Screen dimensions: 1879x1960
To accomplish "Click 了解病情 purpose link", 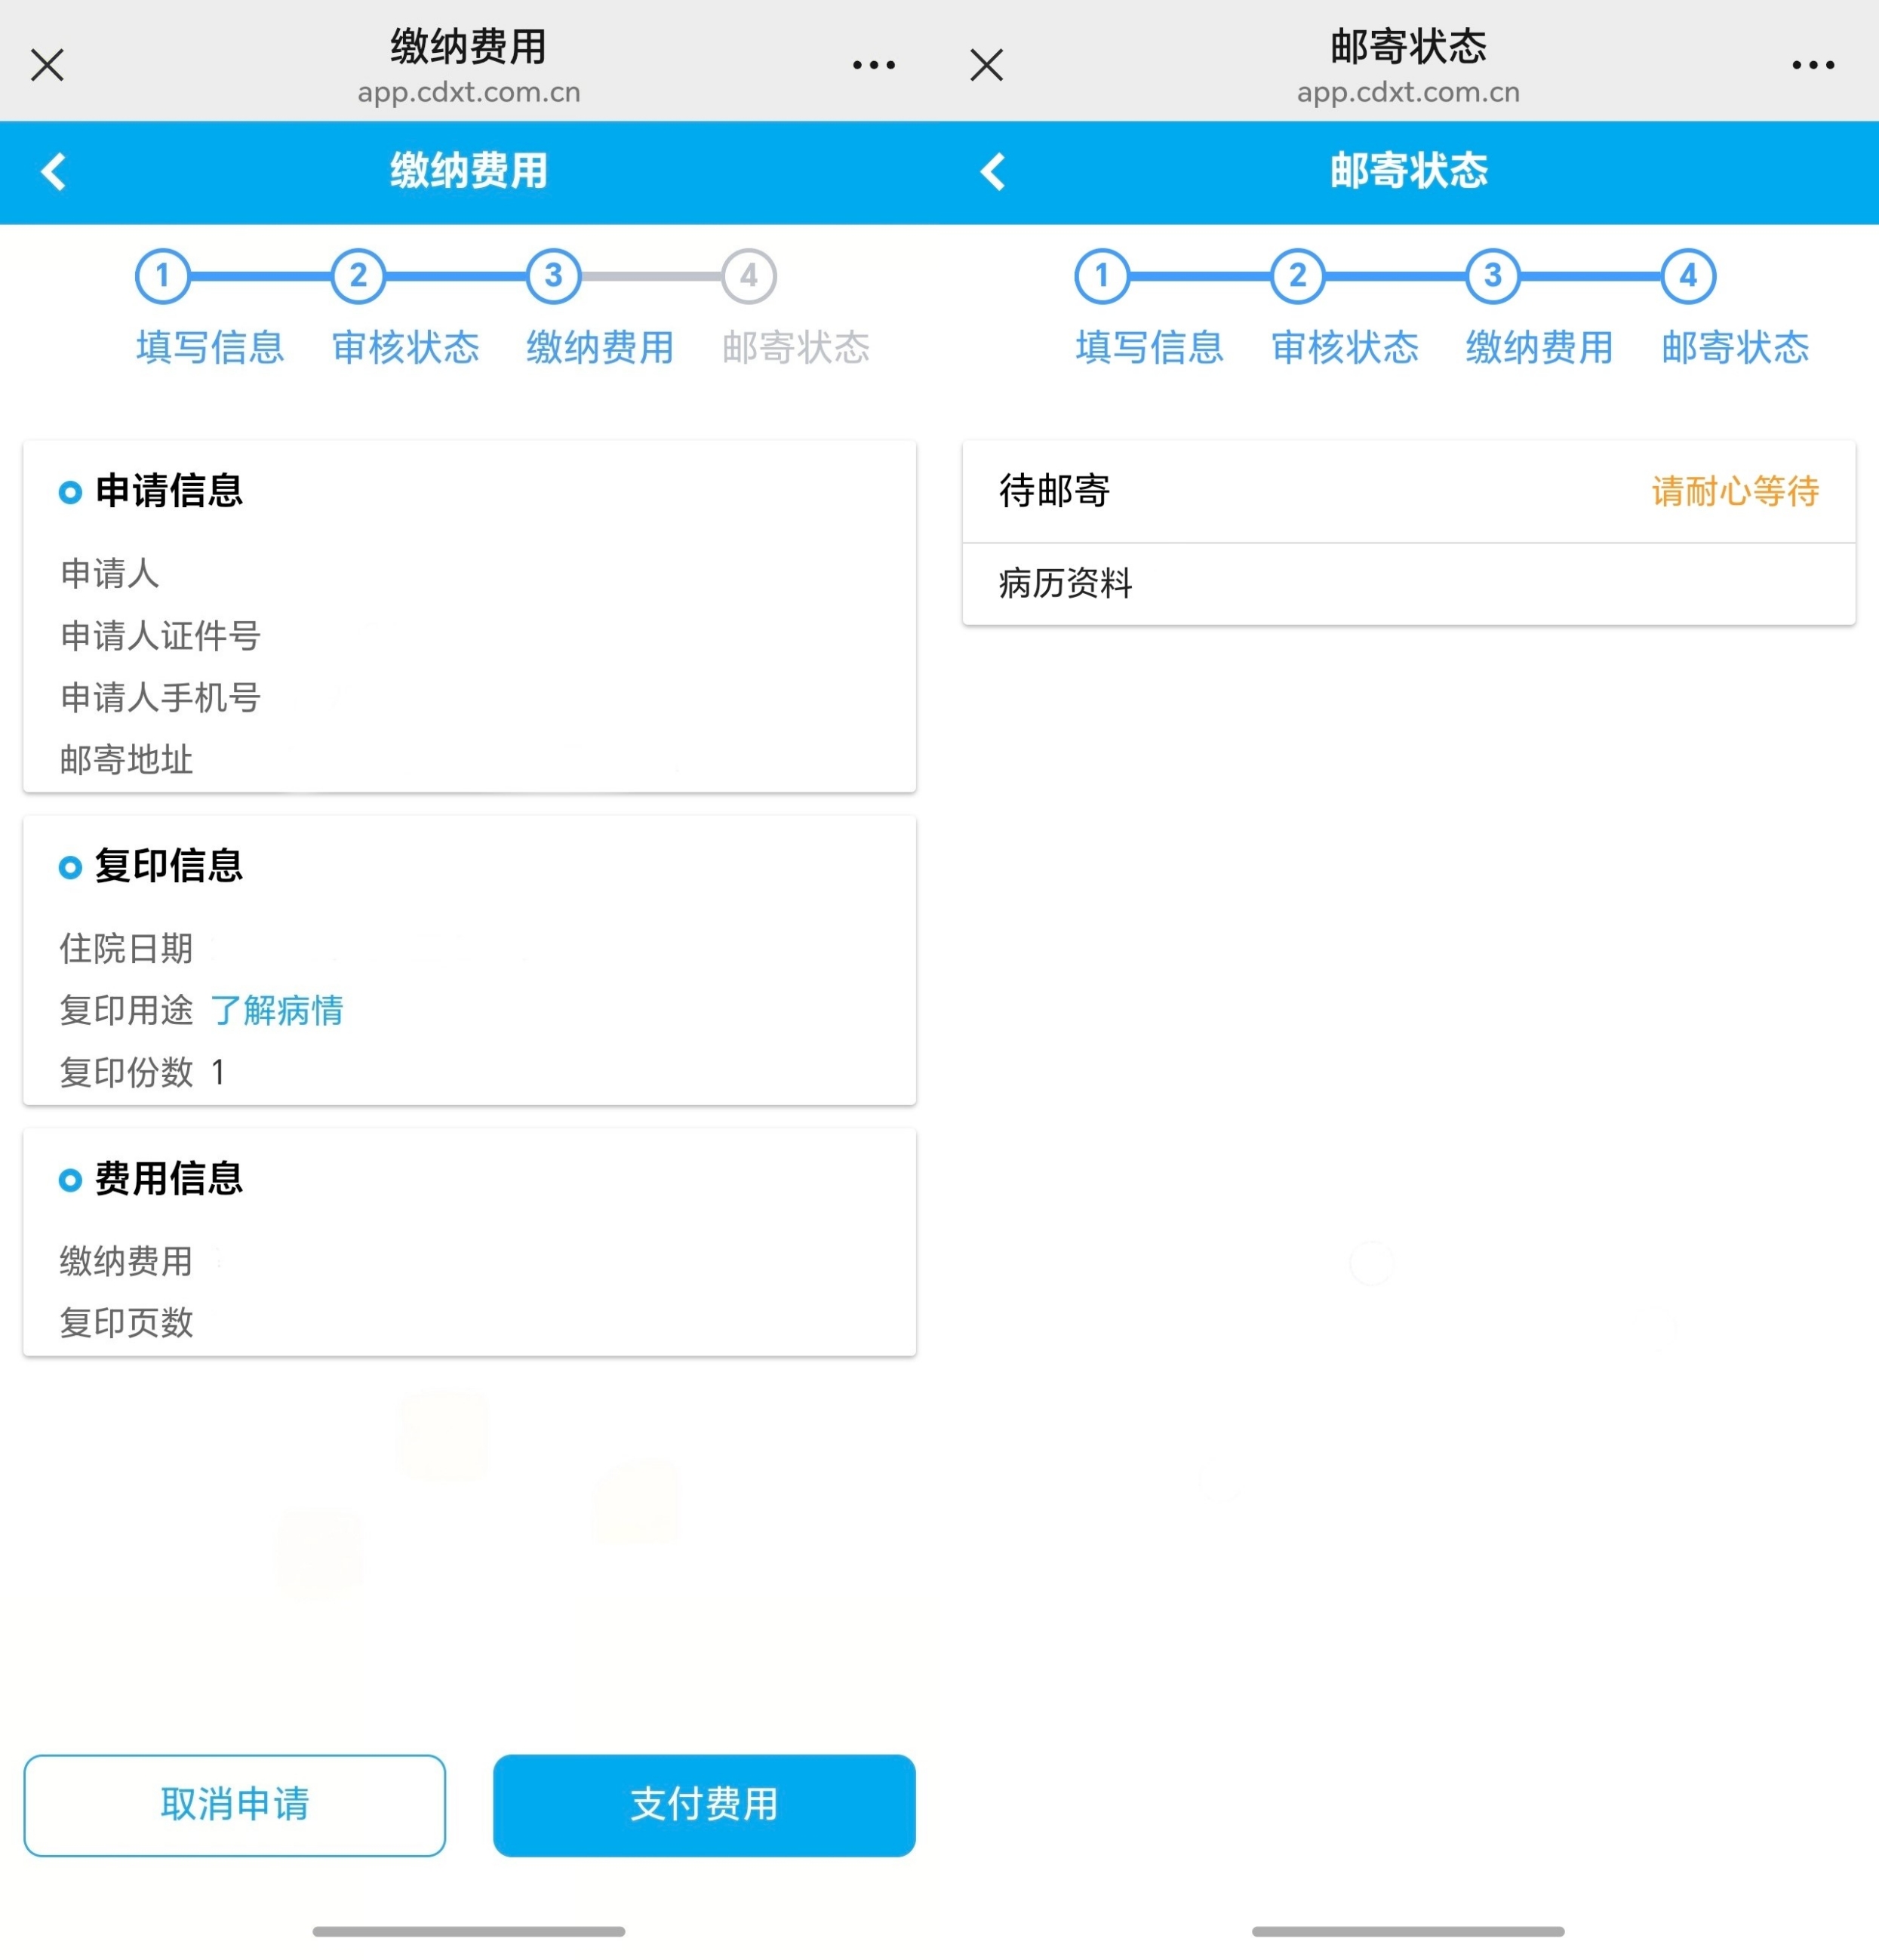I will (x=277, y=1010).
